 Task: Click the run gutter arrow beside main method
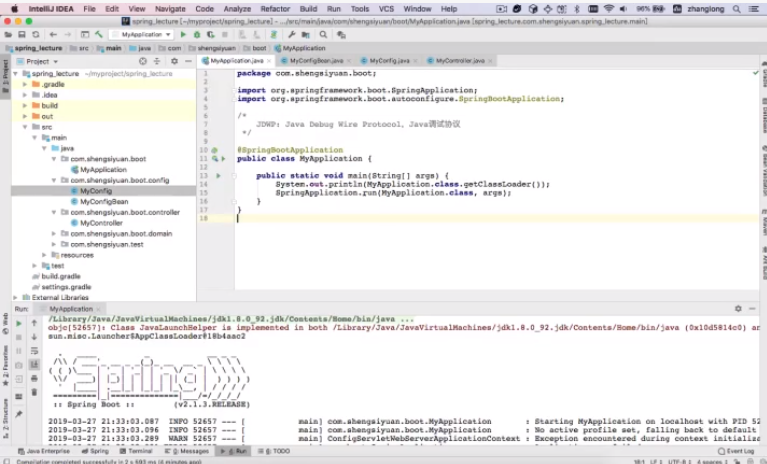pos(218,175)
